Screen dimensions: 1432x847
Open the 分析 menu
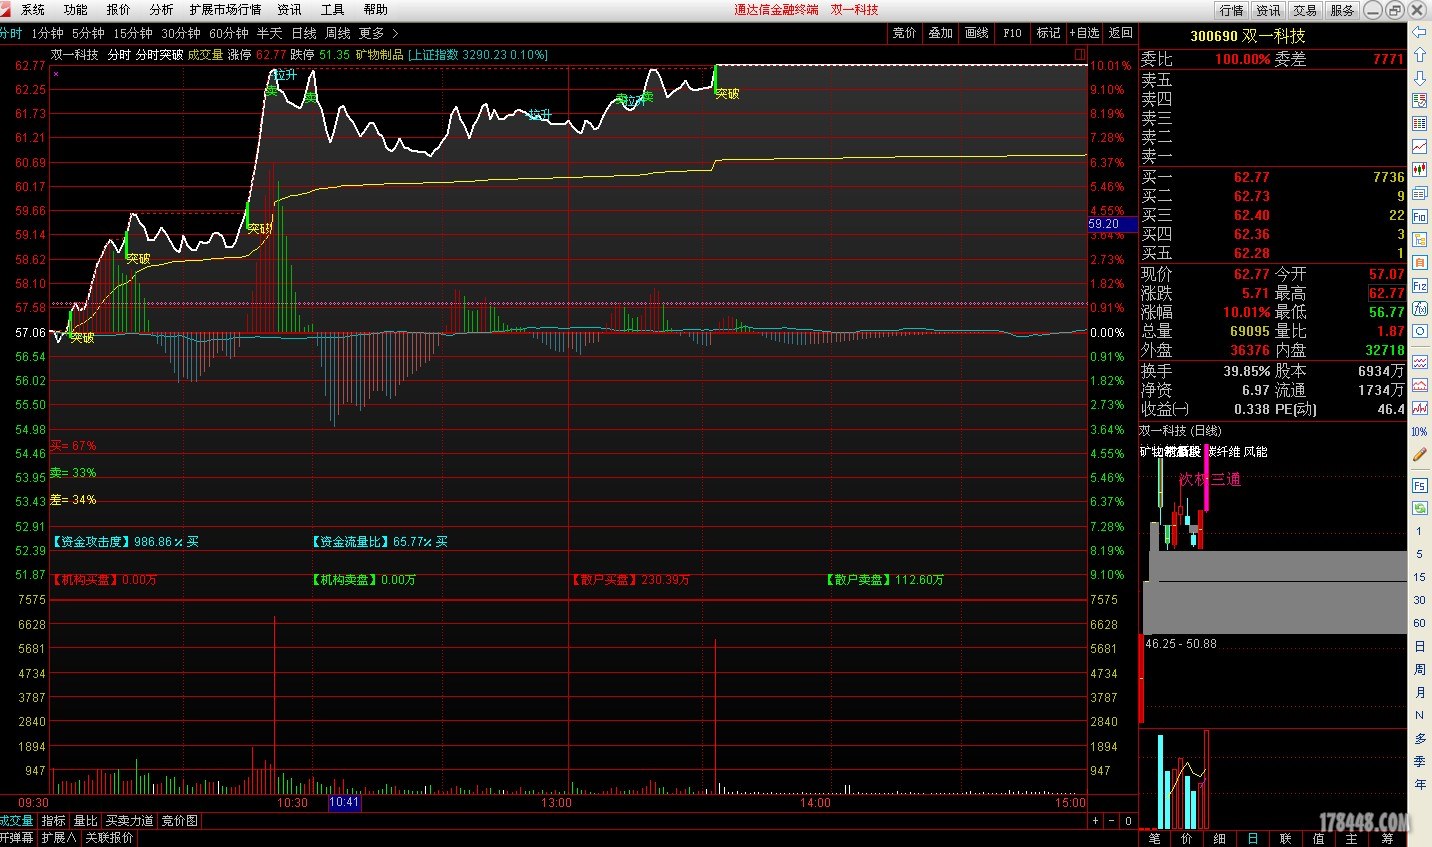coord(161,9)
